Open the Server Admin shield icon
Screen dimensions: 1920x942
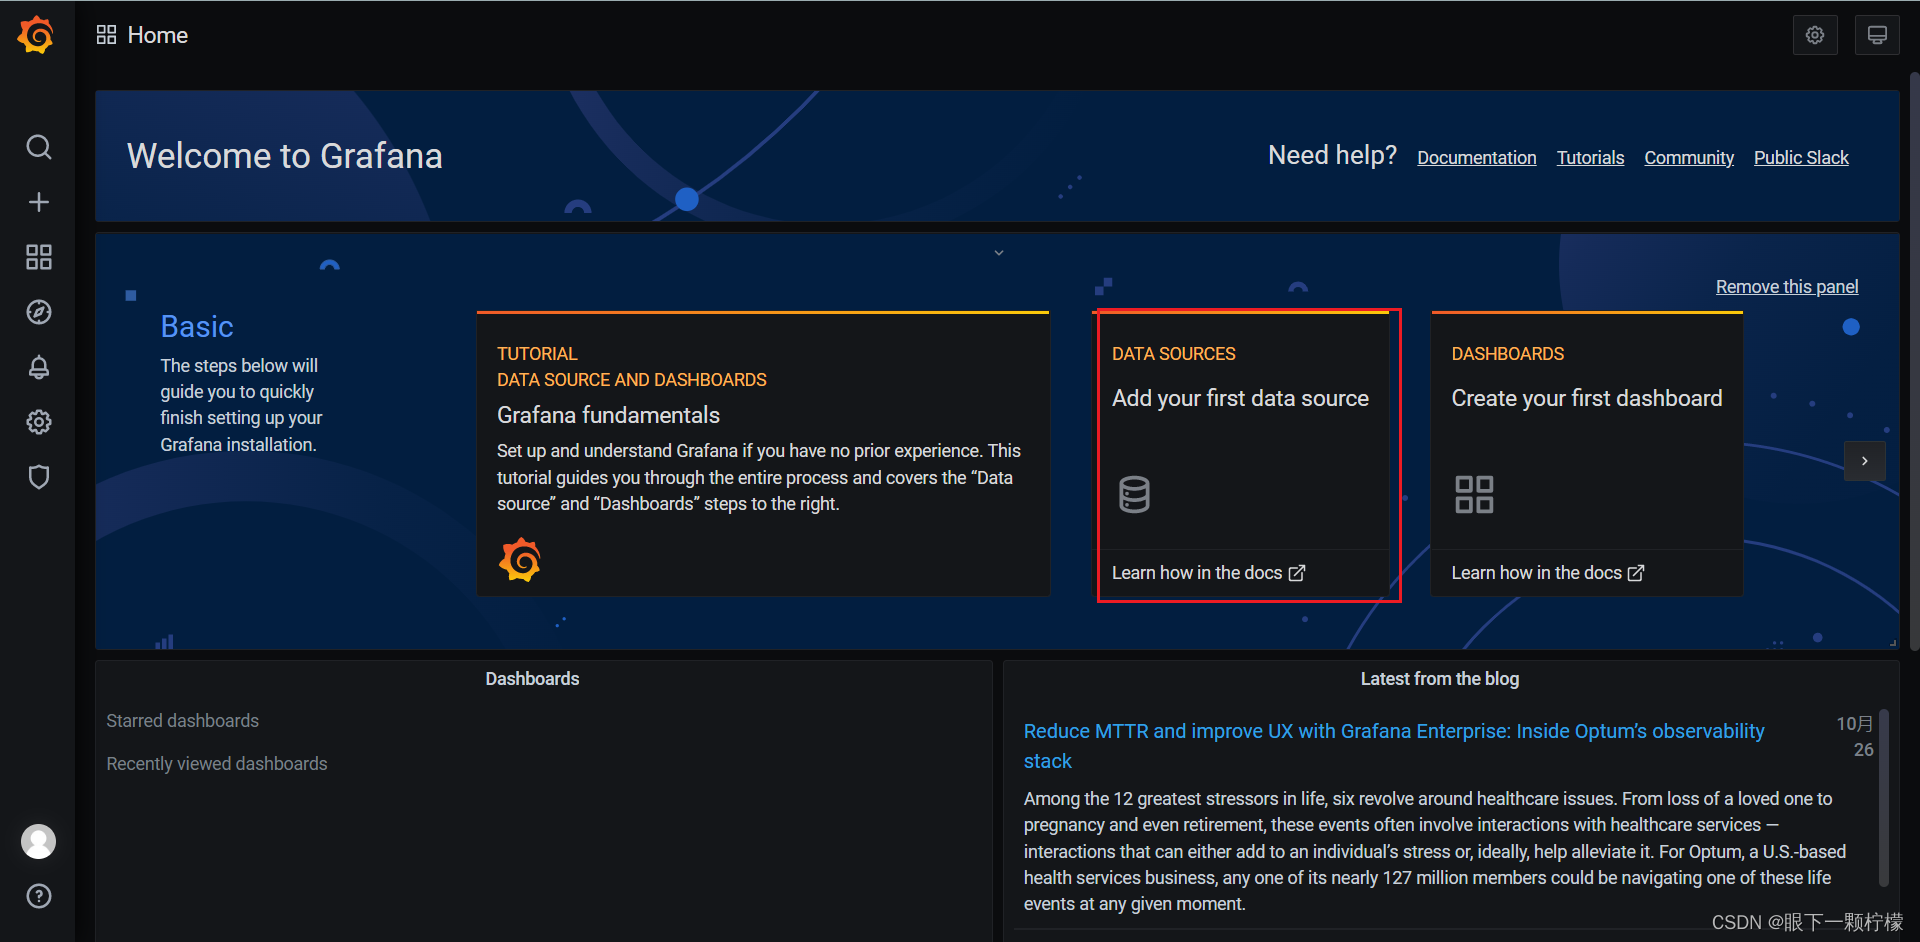pos(38,477)
